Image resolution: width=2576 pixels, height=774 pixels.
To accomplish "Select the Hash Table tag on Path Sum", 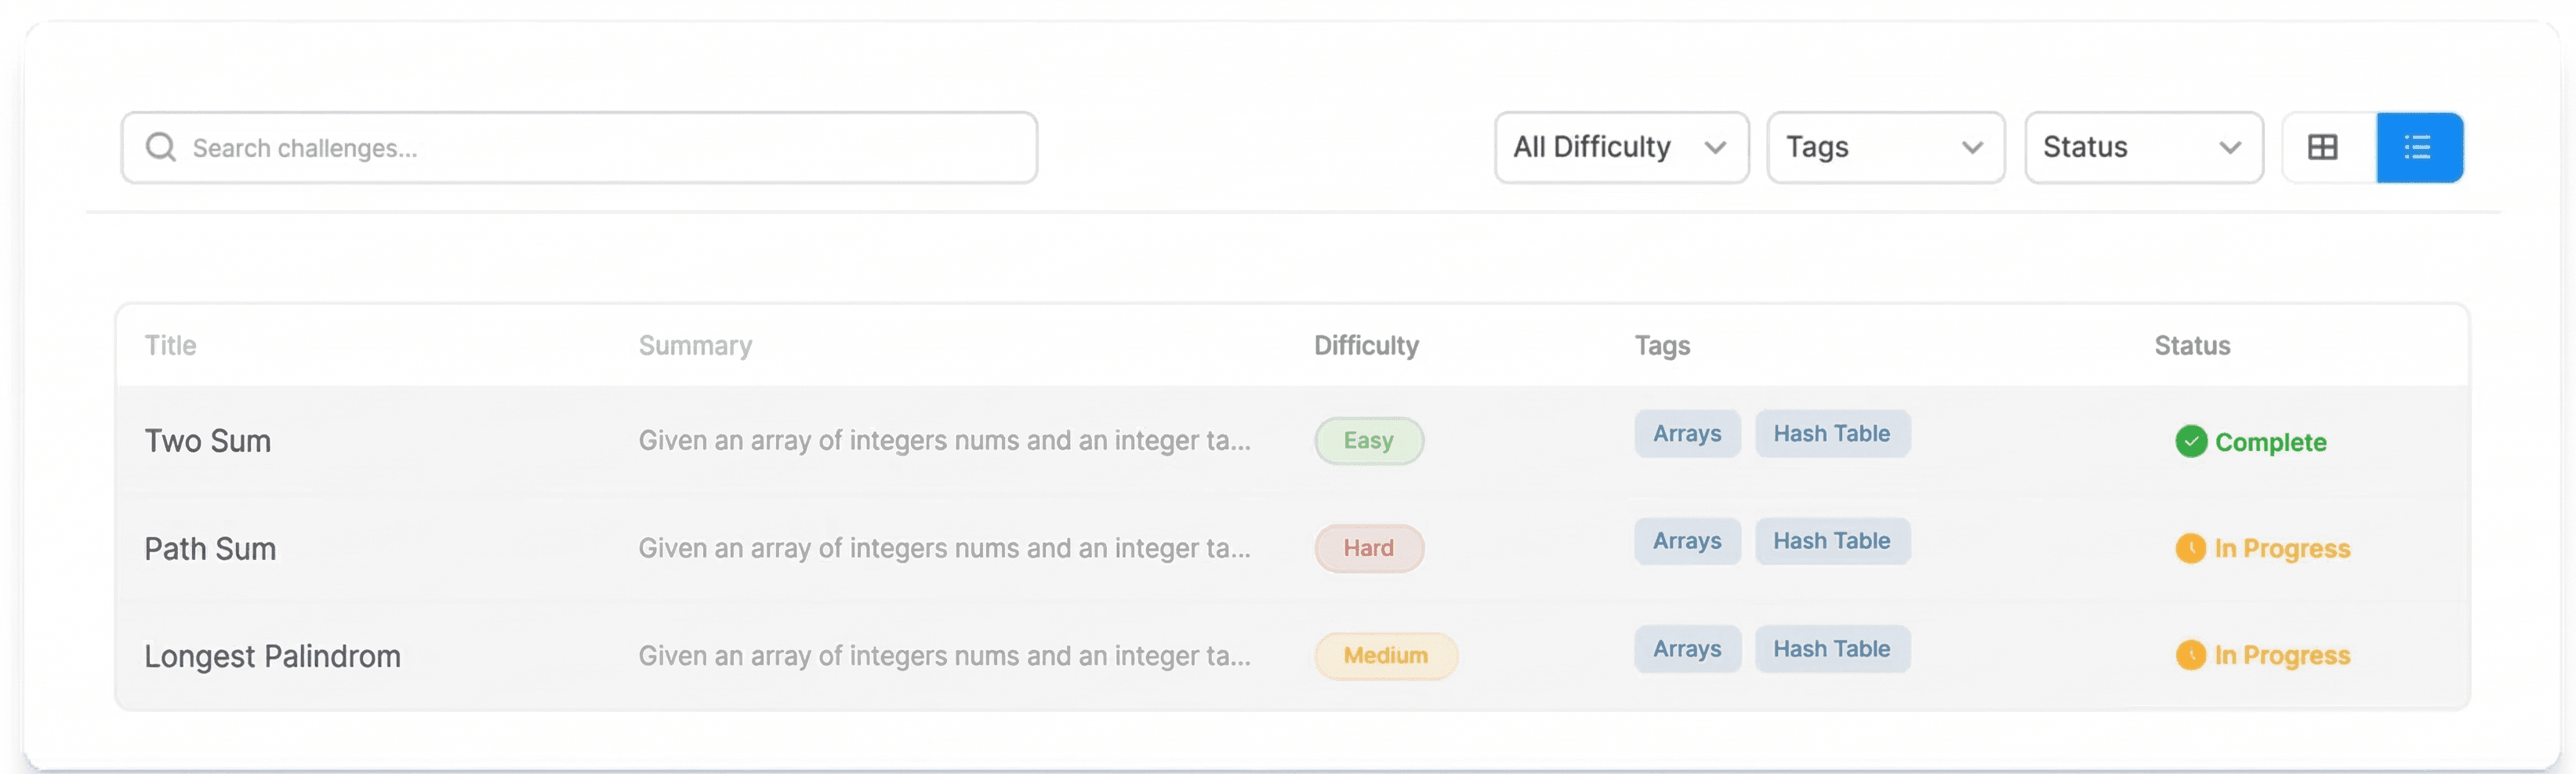I will point(1832,541).
